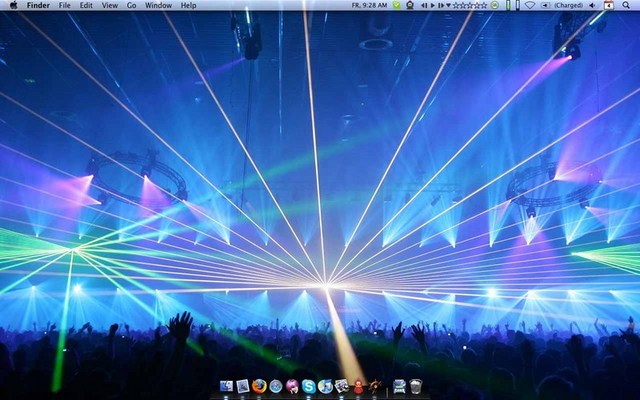Launch Skype from the Dock

(x=309, y=386)
